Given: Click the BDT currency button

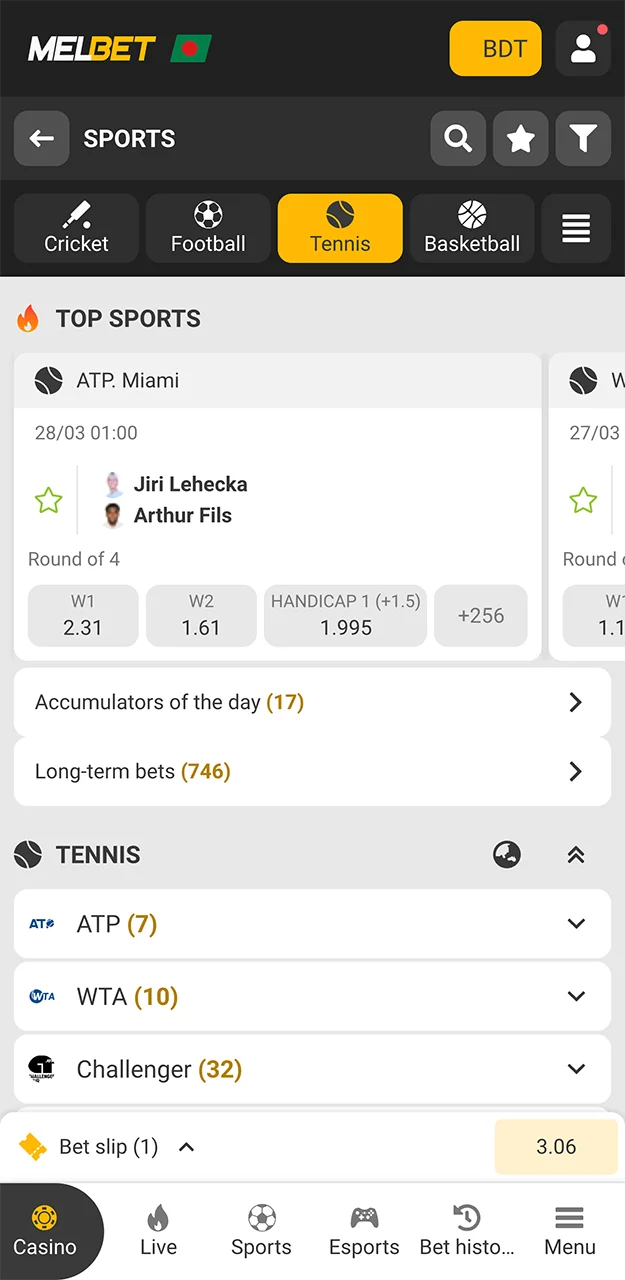Looking at the screenshot, I should pyautogui.click(x=495, y=48).
